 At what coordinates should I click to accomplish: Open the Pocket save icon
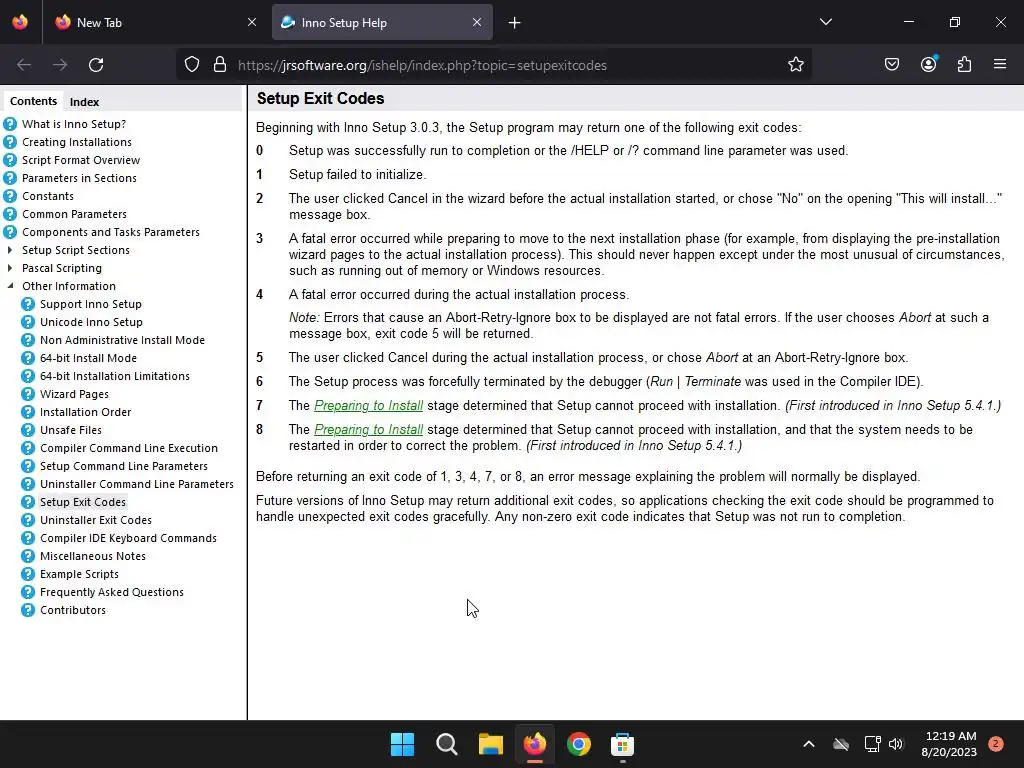coord(891,65)
